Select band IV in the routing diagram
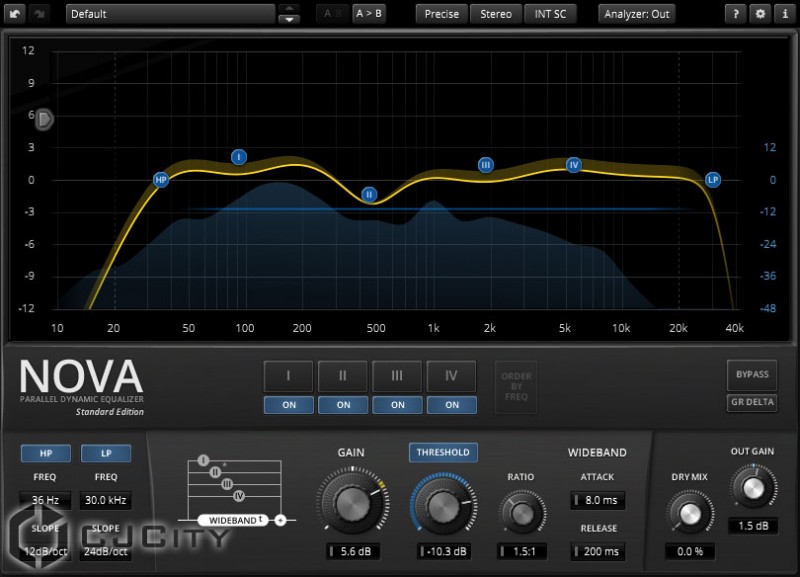Screen dimensions: 800x577 (239, 496)
